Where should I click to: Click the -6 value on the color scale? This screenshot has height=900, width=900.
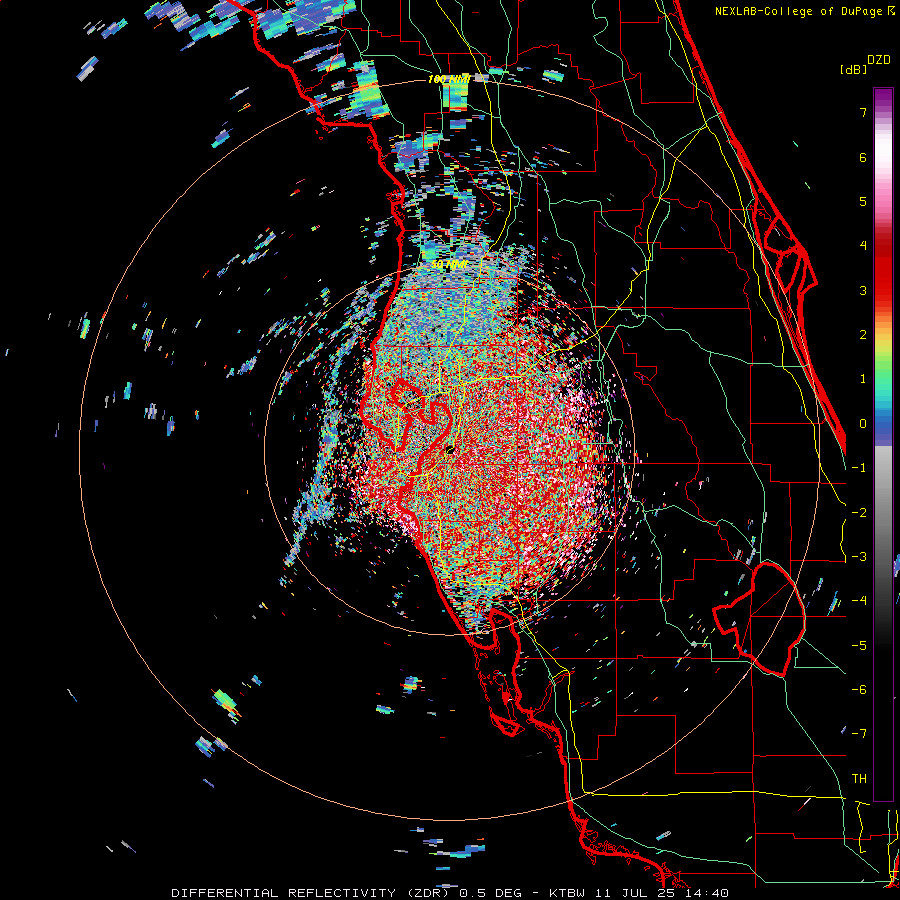(859, 690)
